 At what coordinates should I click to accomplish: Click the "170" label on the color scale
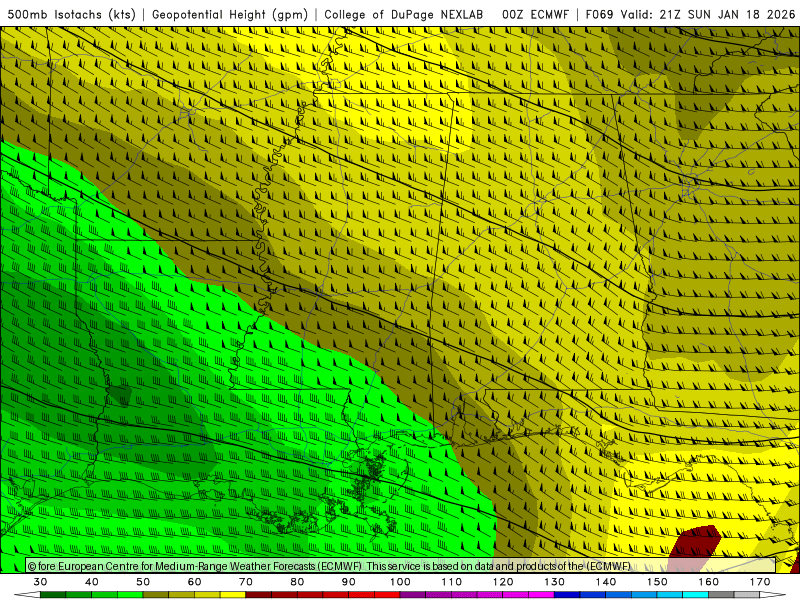point(760,582)
